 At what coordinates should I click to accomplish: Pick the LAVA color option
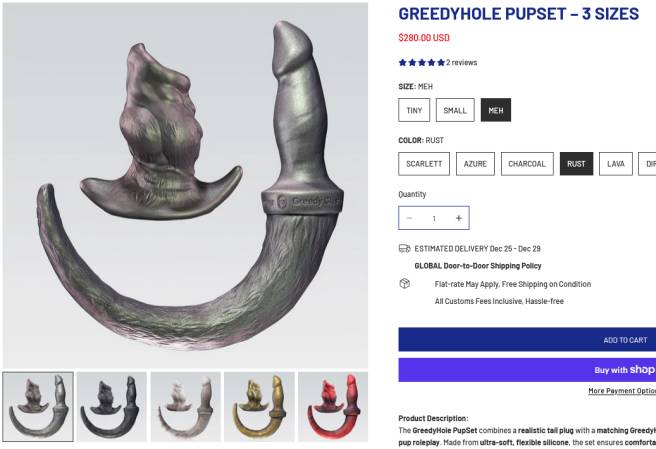(x=615, y=164)
